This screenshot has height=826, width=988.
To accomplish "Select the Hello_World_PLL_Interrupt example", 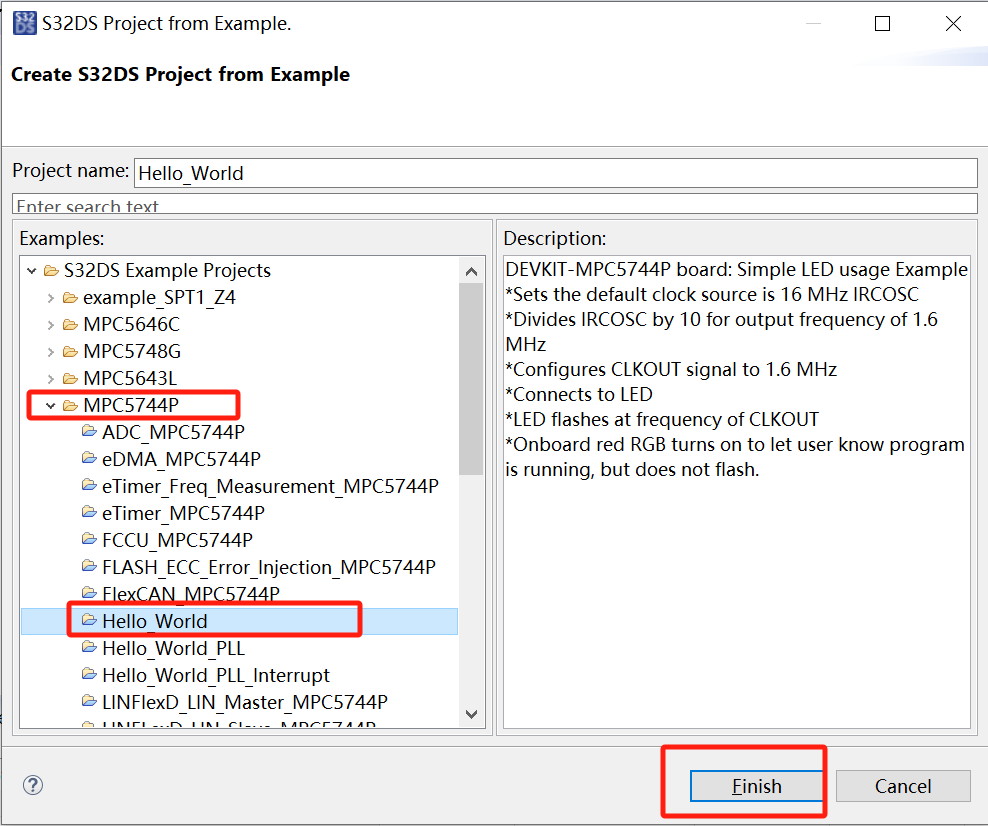I will pyautogui.click(x=215, y=675).
